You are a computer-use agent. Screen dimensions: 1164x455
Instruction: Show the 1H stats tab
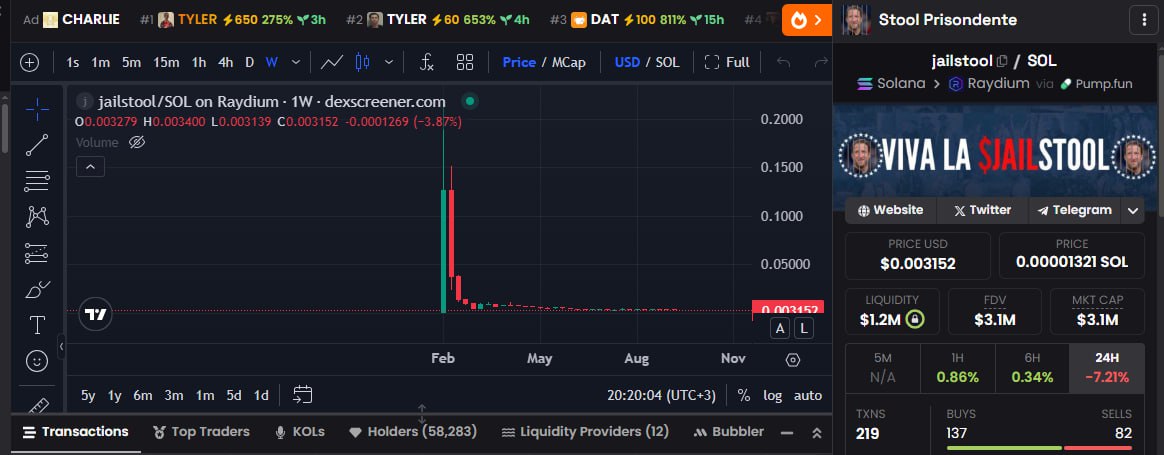957,369
